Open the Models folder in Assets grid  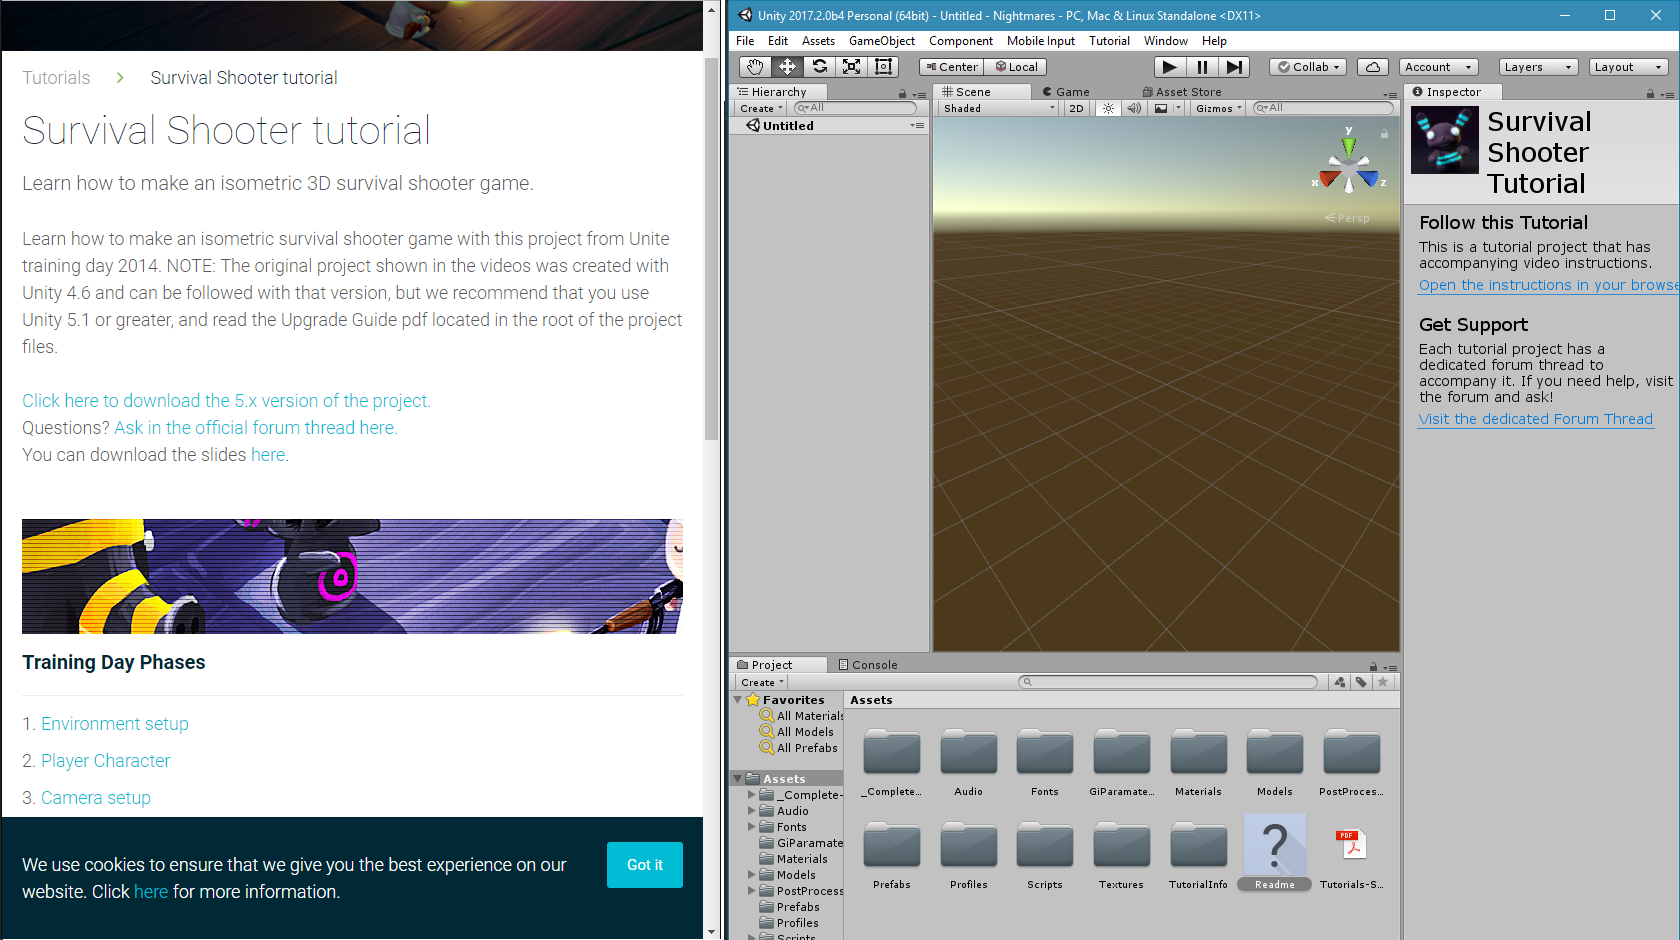[x=1275, y=762]
